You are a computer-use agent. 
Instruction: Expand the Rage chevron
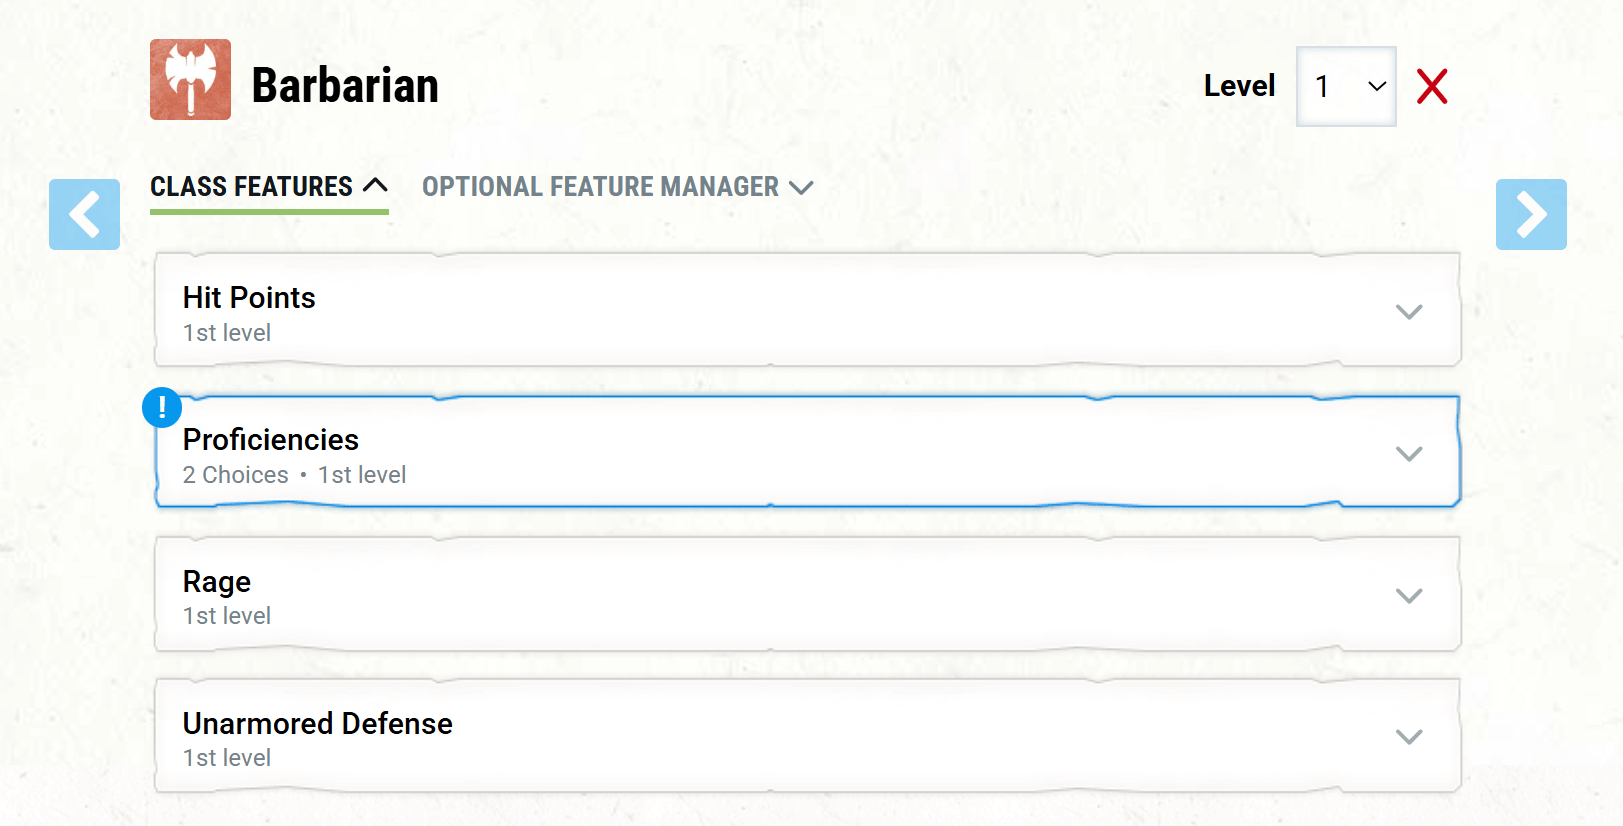tap(1408, 596)
